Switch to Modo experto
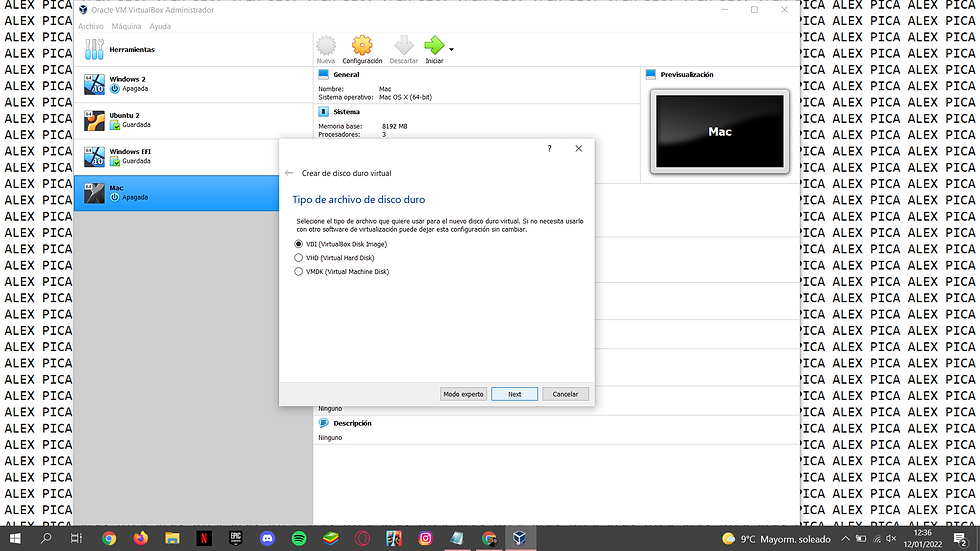 tap(463, 394)
